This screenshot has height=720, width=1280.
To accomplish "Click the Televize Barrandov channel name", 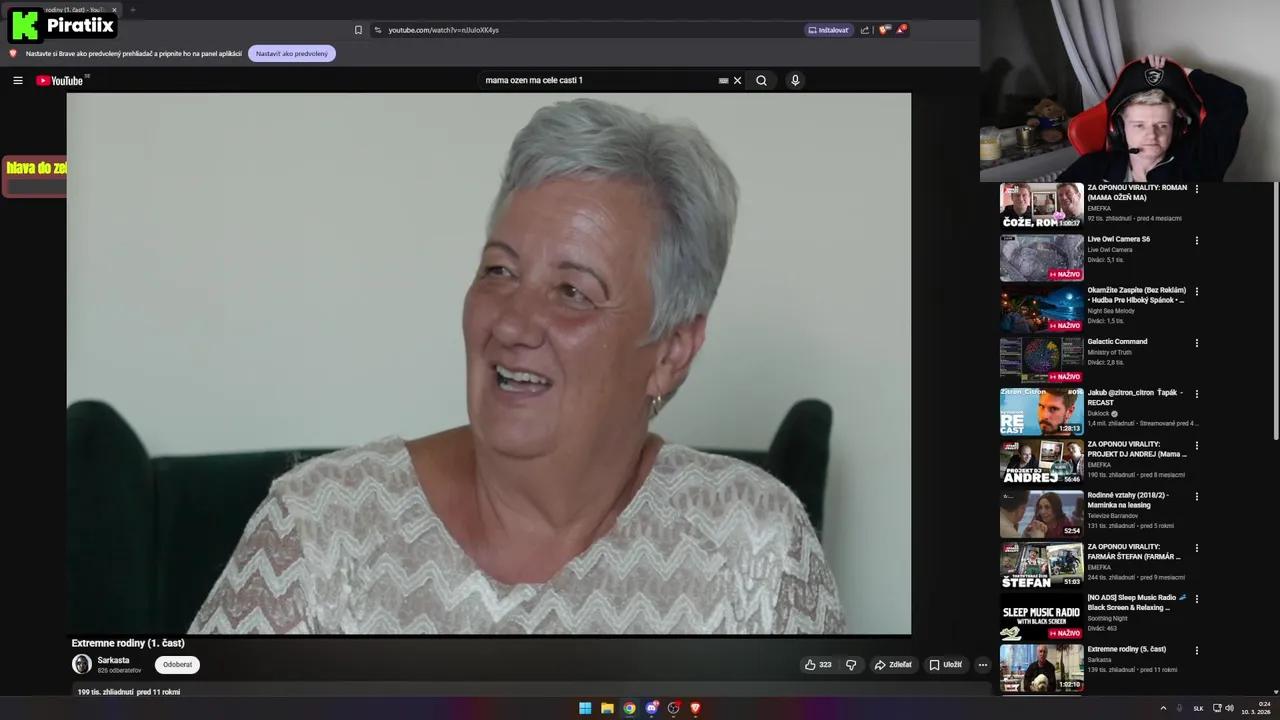I will (x=1113, y=516).
